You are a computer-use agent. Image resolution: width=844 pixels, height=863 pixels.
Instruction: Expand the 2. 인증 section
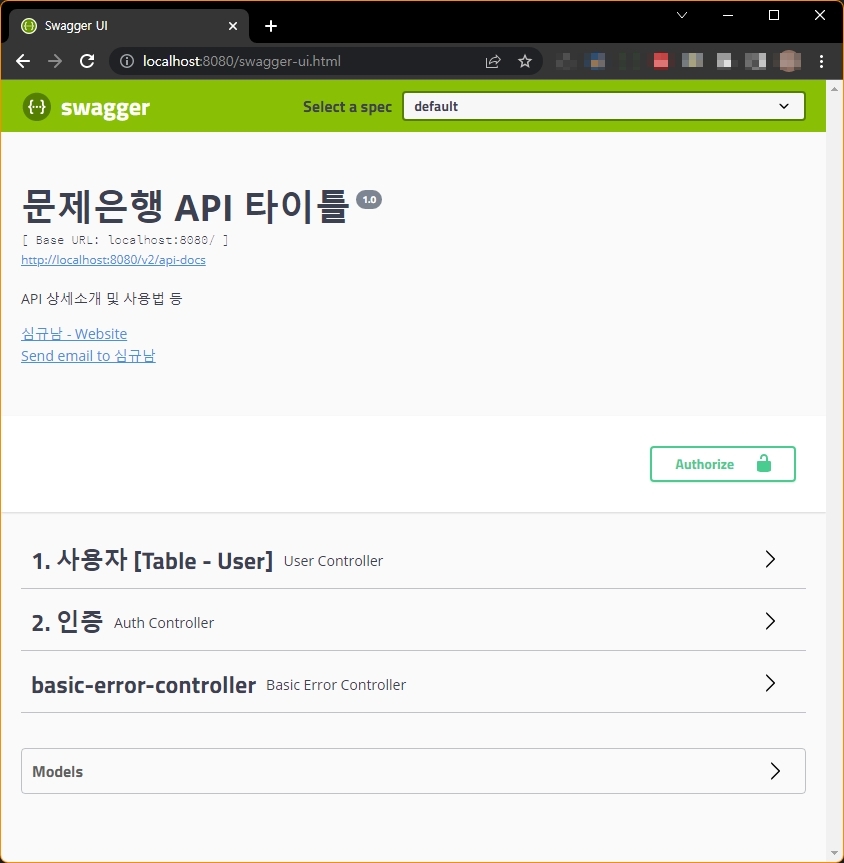413,622
